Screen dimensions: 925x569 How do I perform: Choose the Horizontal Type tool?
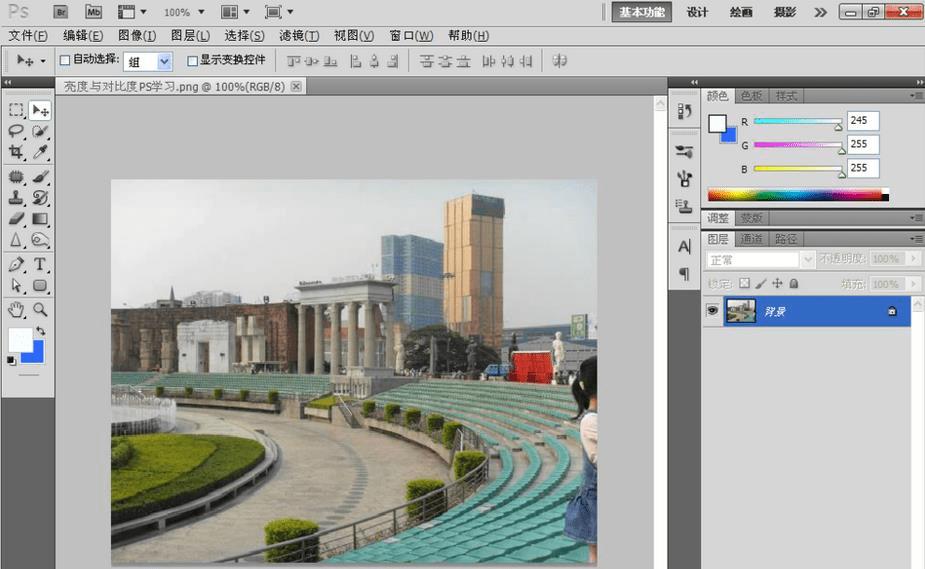[41, 264]
